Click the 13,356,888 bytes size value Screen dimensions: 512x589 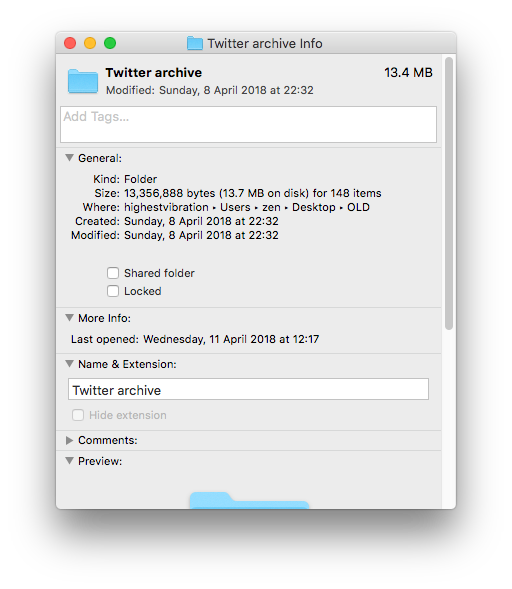click(x=252, y=193)
